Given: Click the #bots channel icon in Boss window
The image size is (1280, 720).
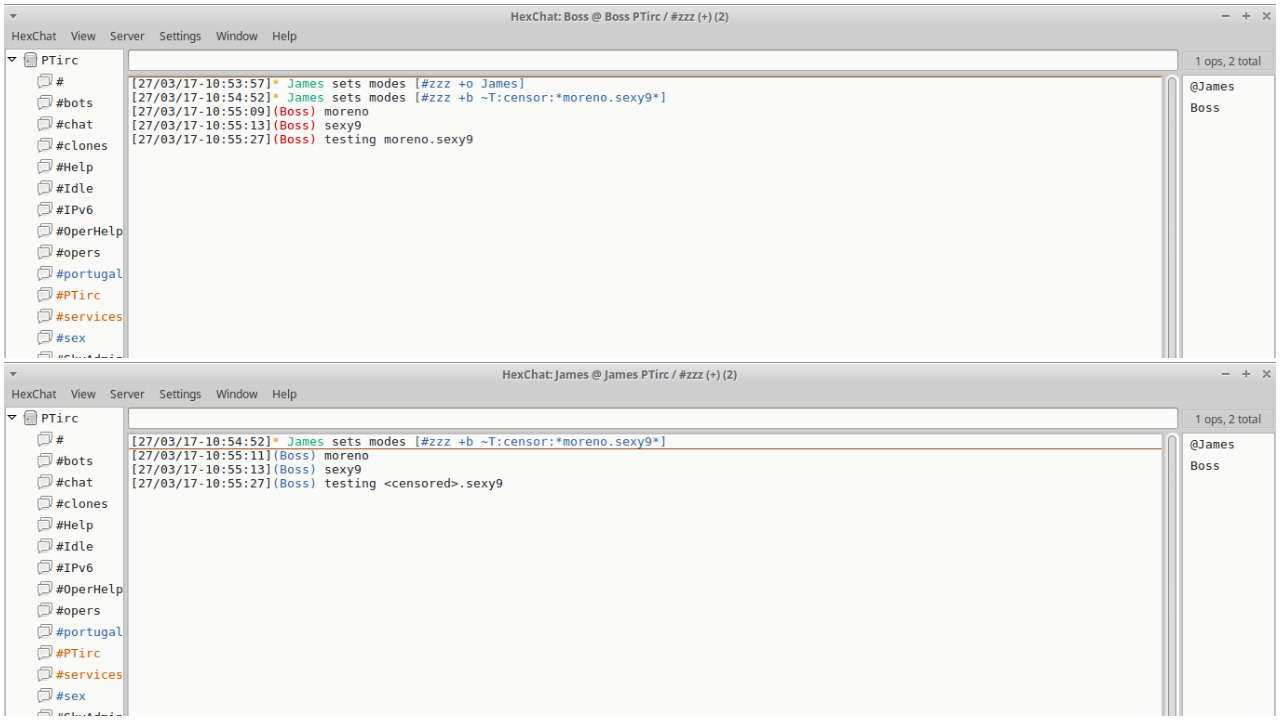Looking at the screenshot, I should [44, 103].
